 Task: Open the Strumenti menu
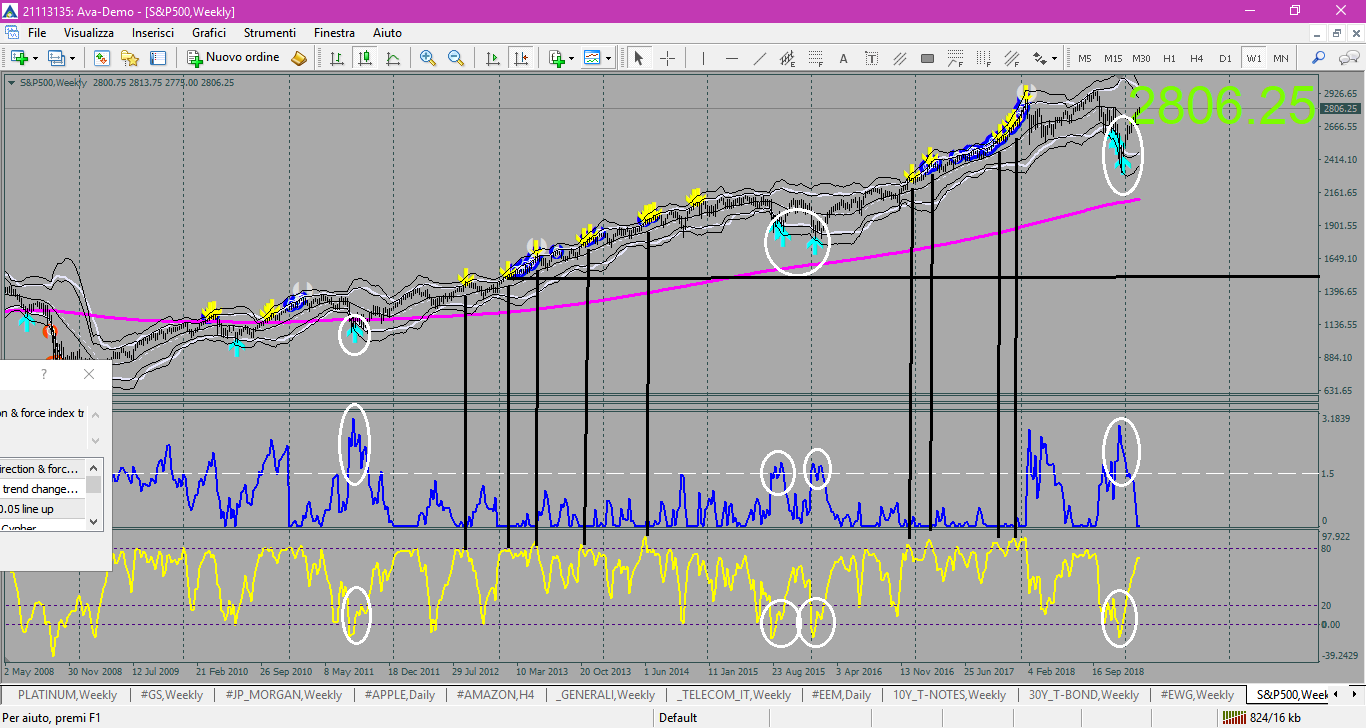pos(269,33)
